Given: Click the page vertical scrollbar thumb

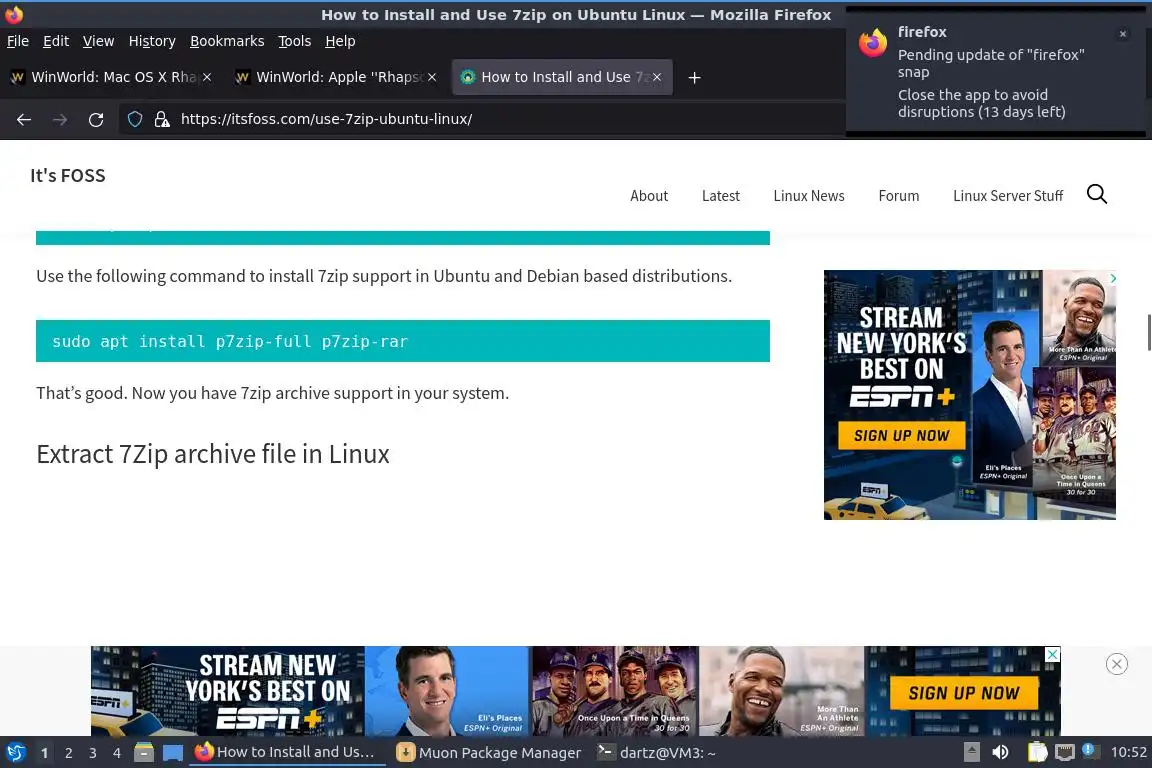Looking at the screenshot, I should (x=1149, y=333).
